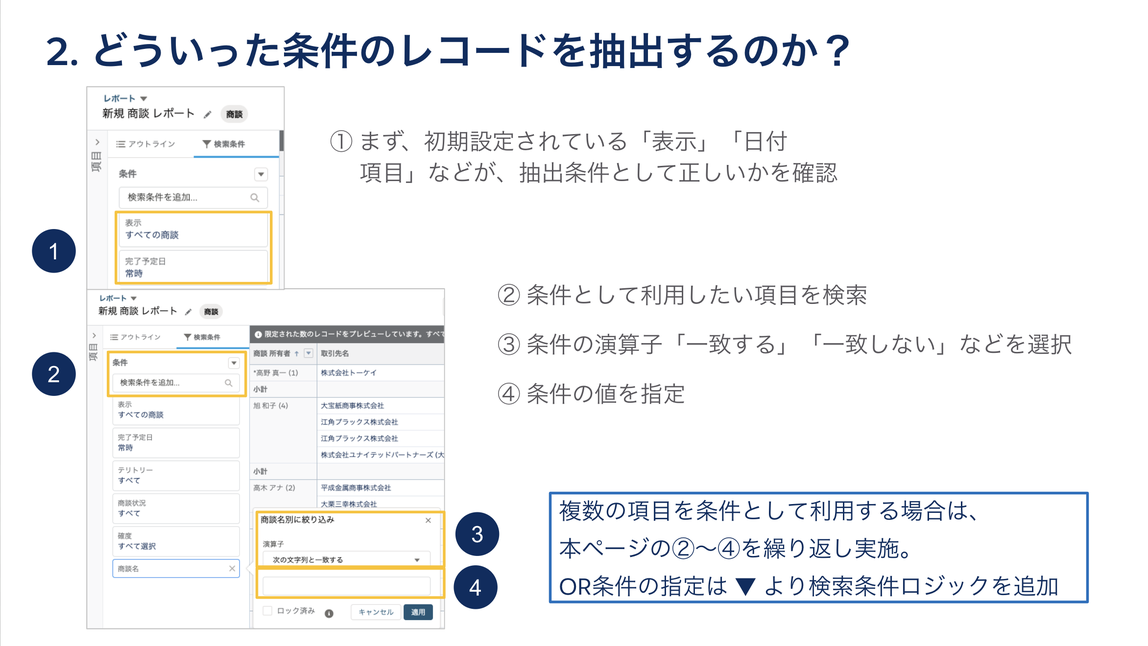Select the 商談名 filter field

click(175, 568)
